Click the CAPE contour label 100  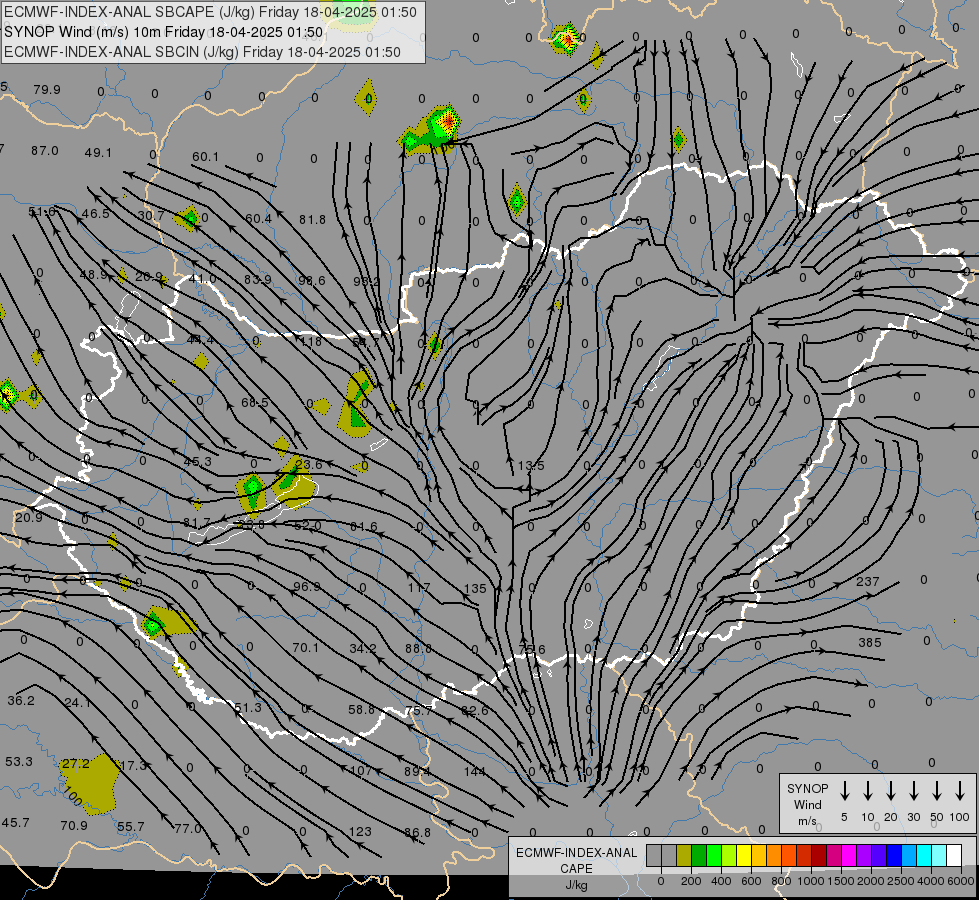[x=73, y=795]
